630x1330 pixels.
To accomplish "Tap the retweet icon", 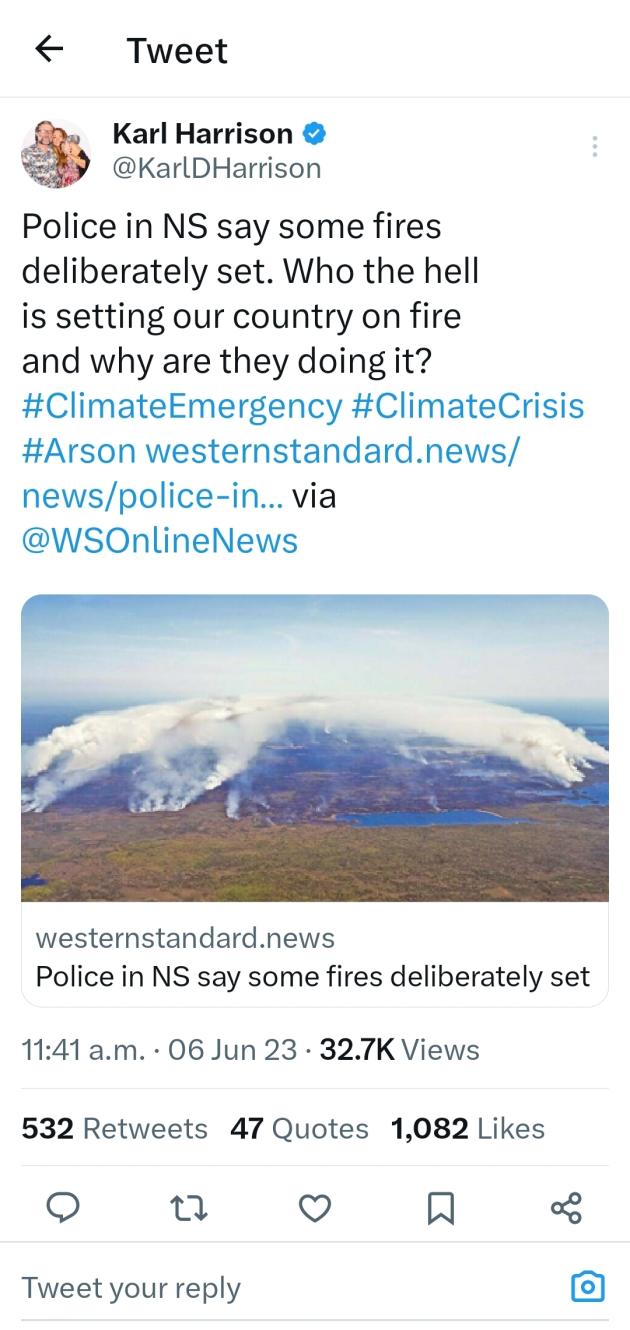I will [190, 1208].
